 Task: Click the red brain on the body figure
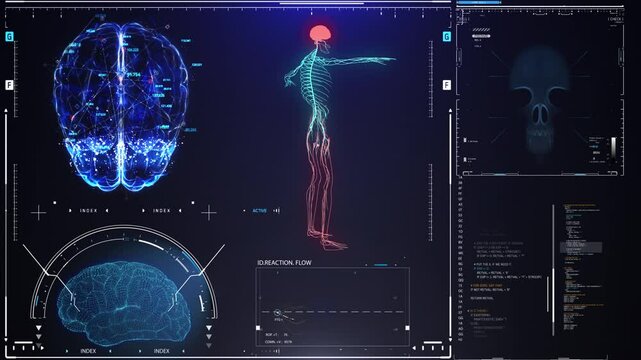[x=320, y=34]
